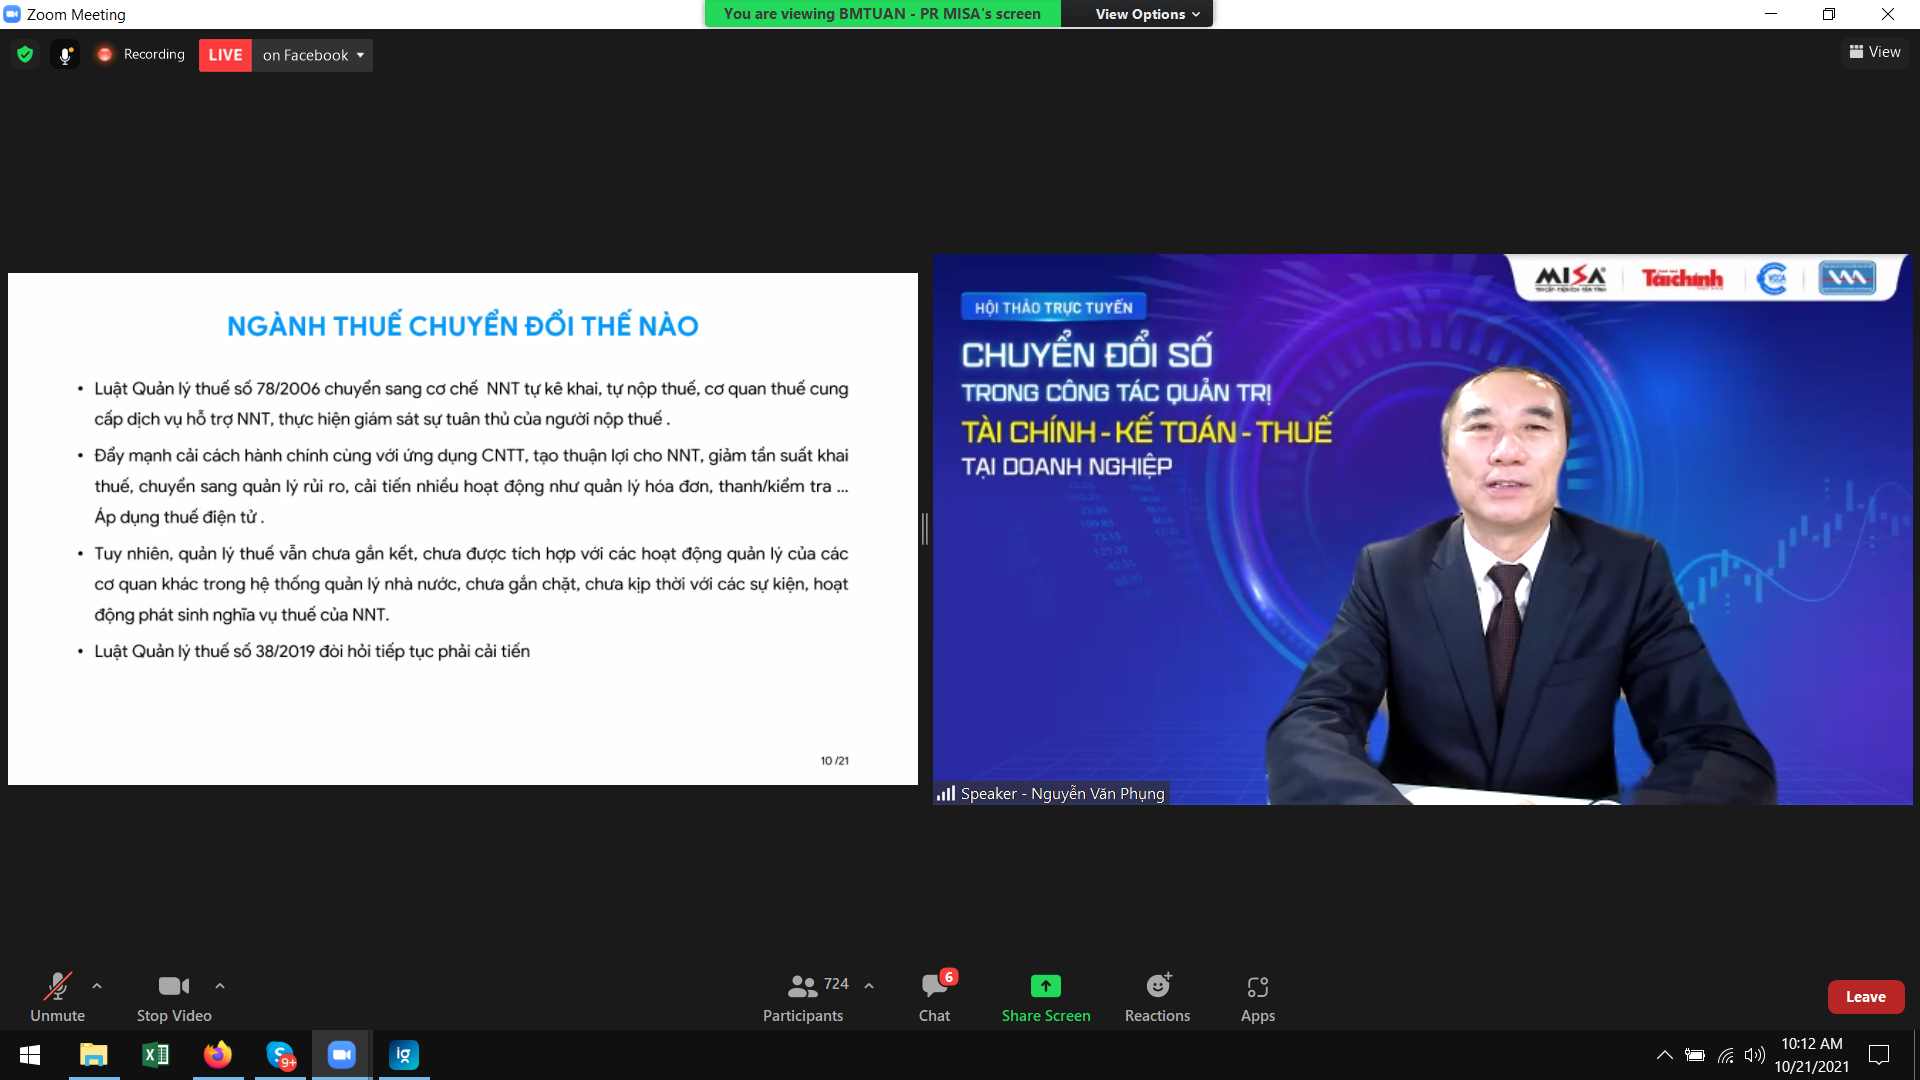Screen dimensions: 1920x1080
Task: Expand audio options arrow beside Unmute
Action: click(x=97, y=986)
